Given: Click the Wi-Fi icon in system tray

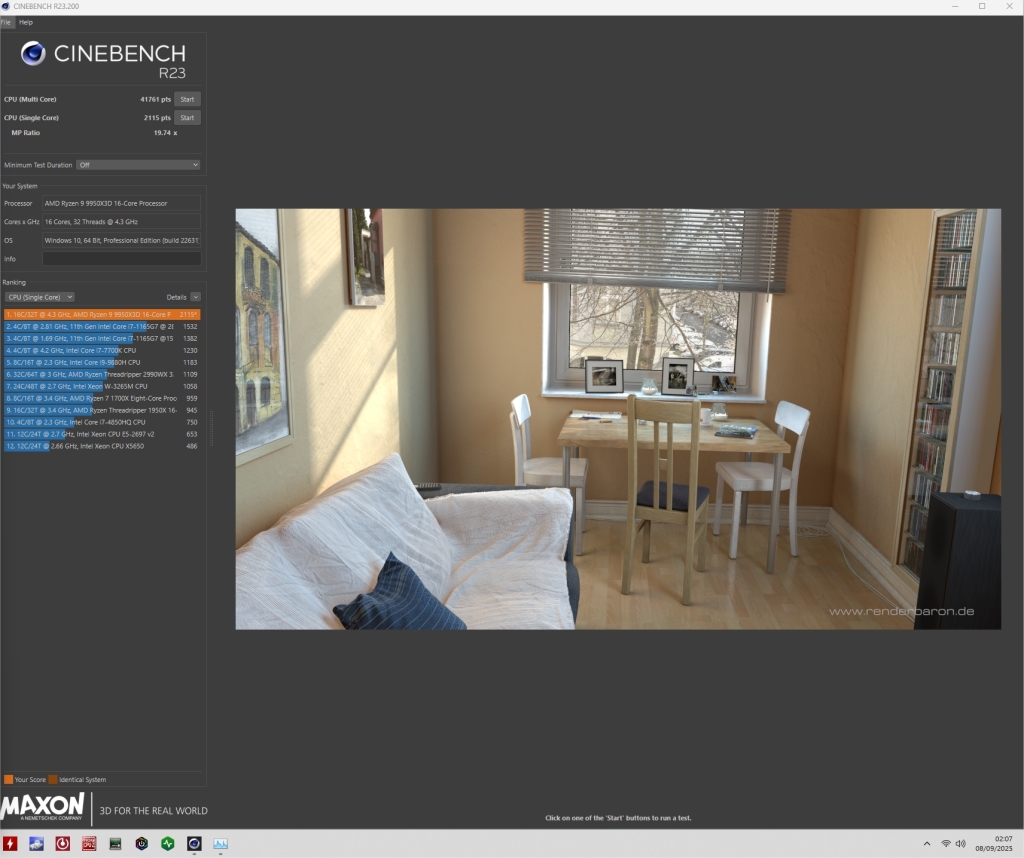Looking at the screenshot, I should 945,844.
